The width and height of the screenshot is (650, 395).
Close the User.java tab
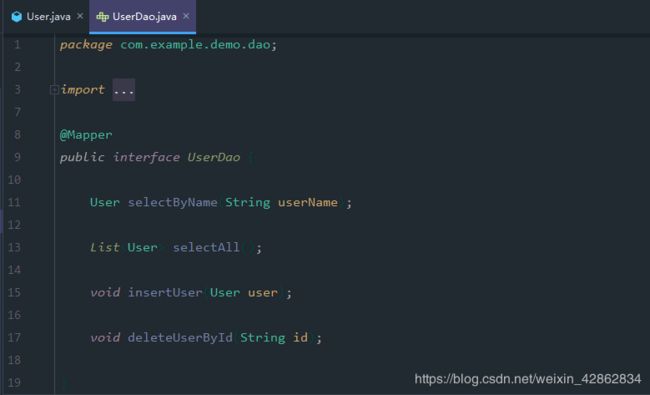80,16
